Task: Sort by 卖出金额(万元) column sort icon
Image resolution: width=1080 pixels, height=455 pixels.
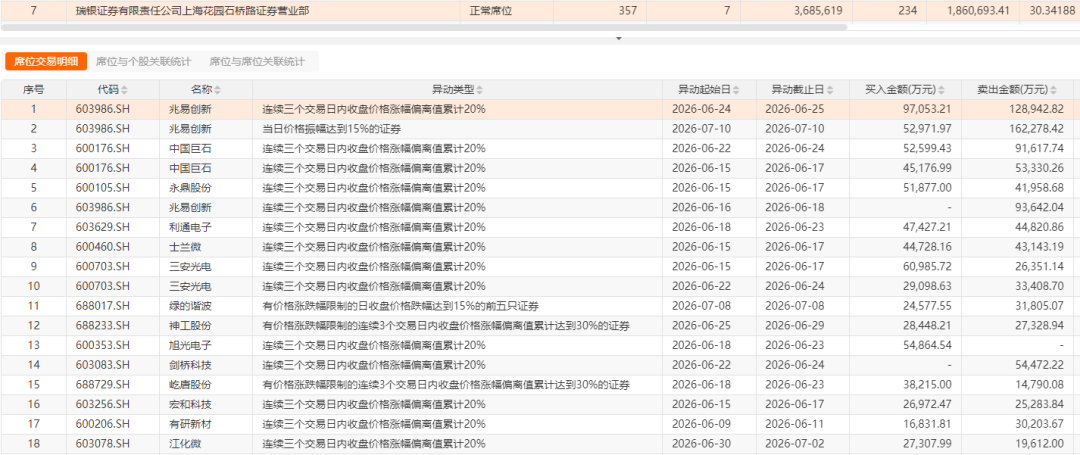Action: [1054, 90]
